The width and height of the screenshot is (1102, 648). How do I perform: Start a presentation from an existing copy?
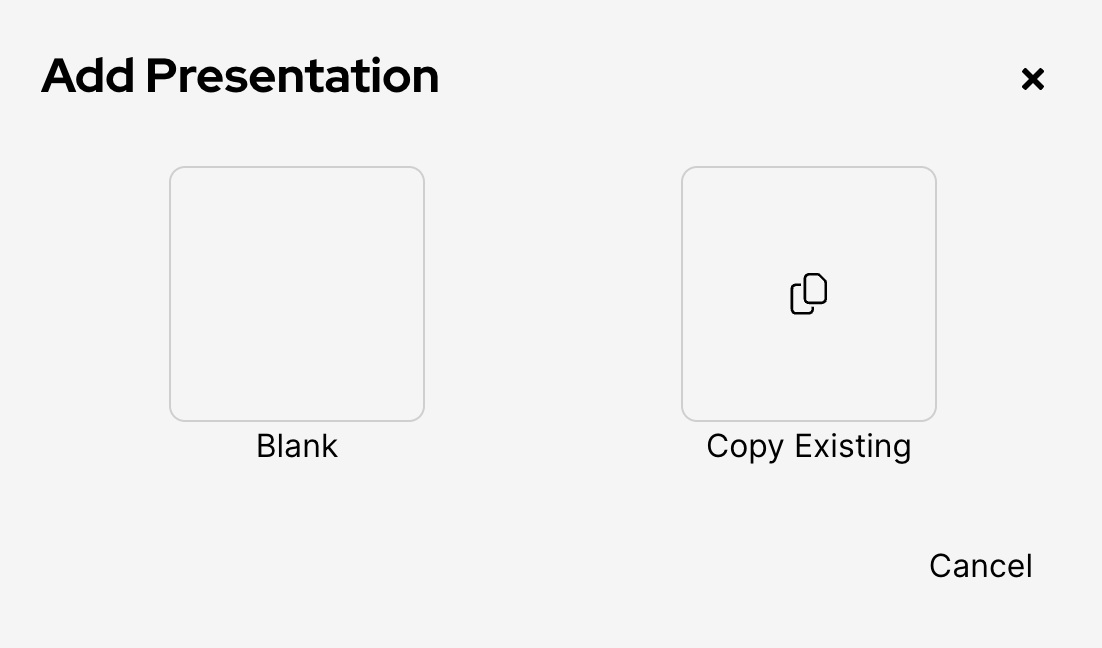point(808,294)
